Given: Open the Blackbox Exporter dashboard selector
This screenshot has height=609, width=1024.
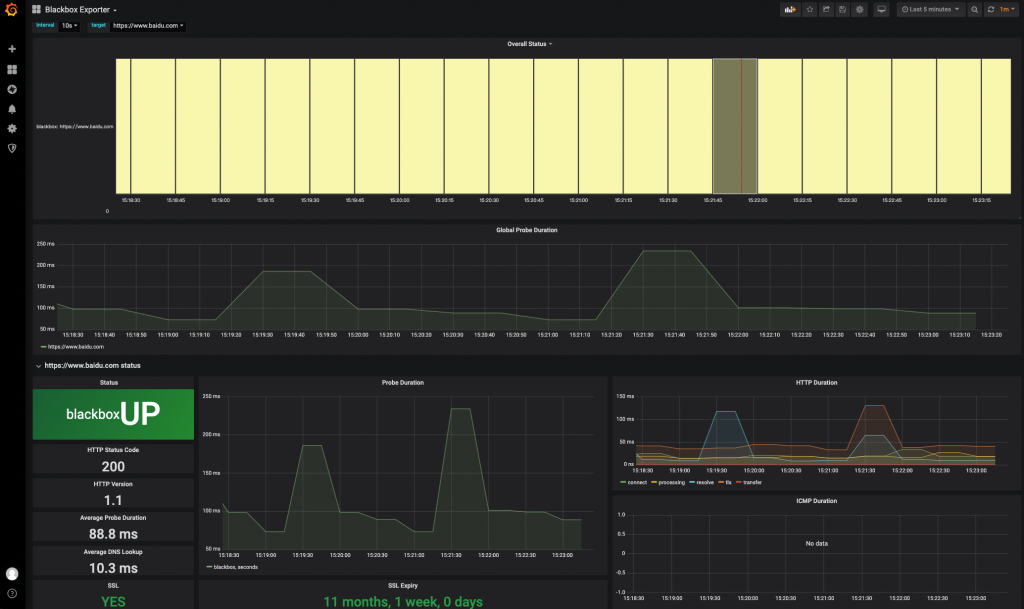Looking at the screenshot, I should point(80,9).
